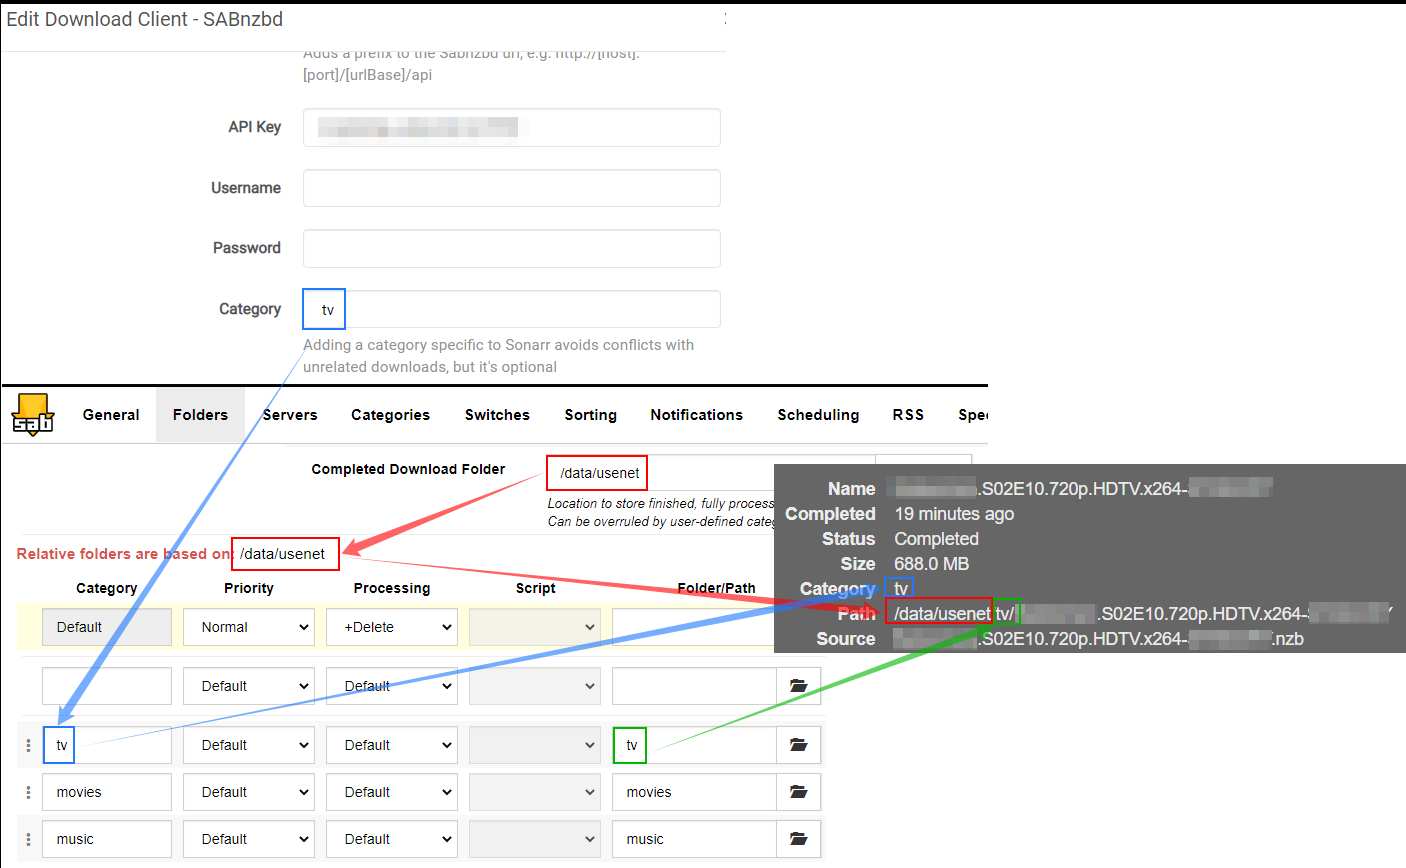Open Priority dropdown in blank category row
The image size is (1406, 868).
(249, 686)
